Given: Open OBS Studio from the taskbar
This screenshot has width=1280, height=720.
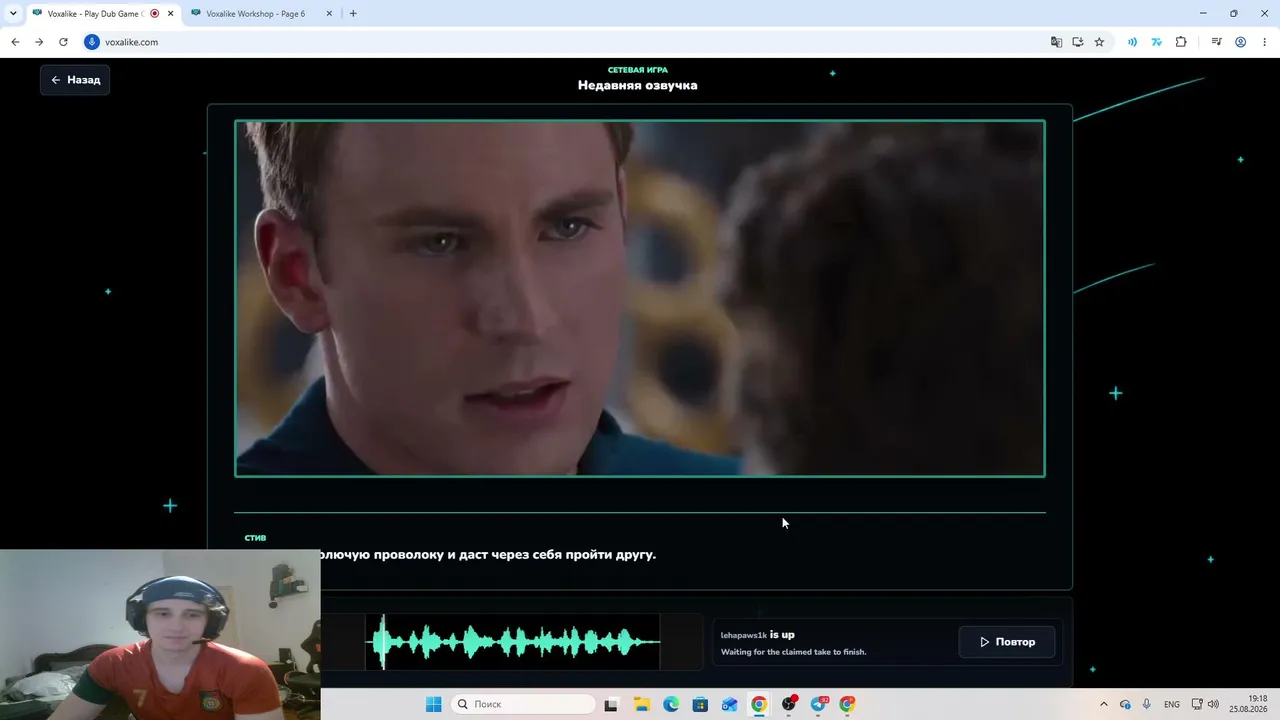Looking at the screenshot, I should (x=789, y=704).
